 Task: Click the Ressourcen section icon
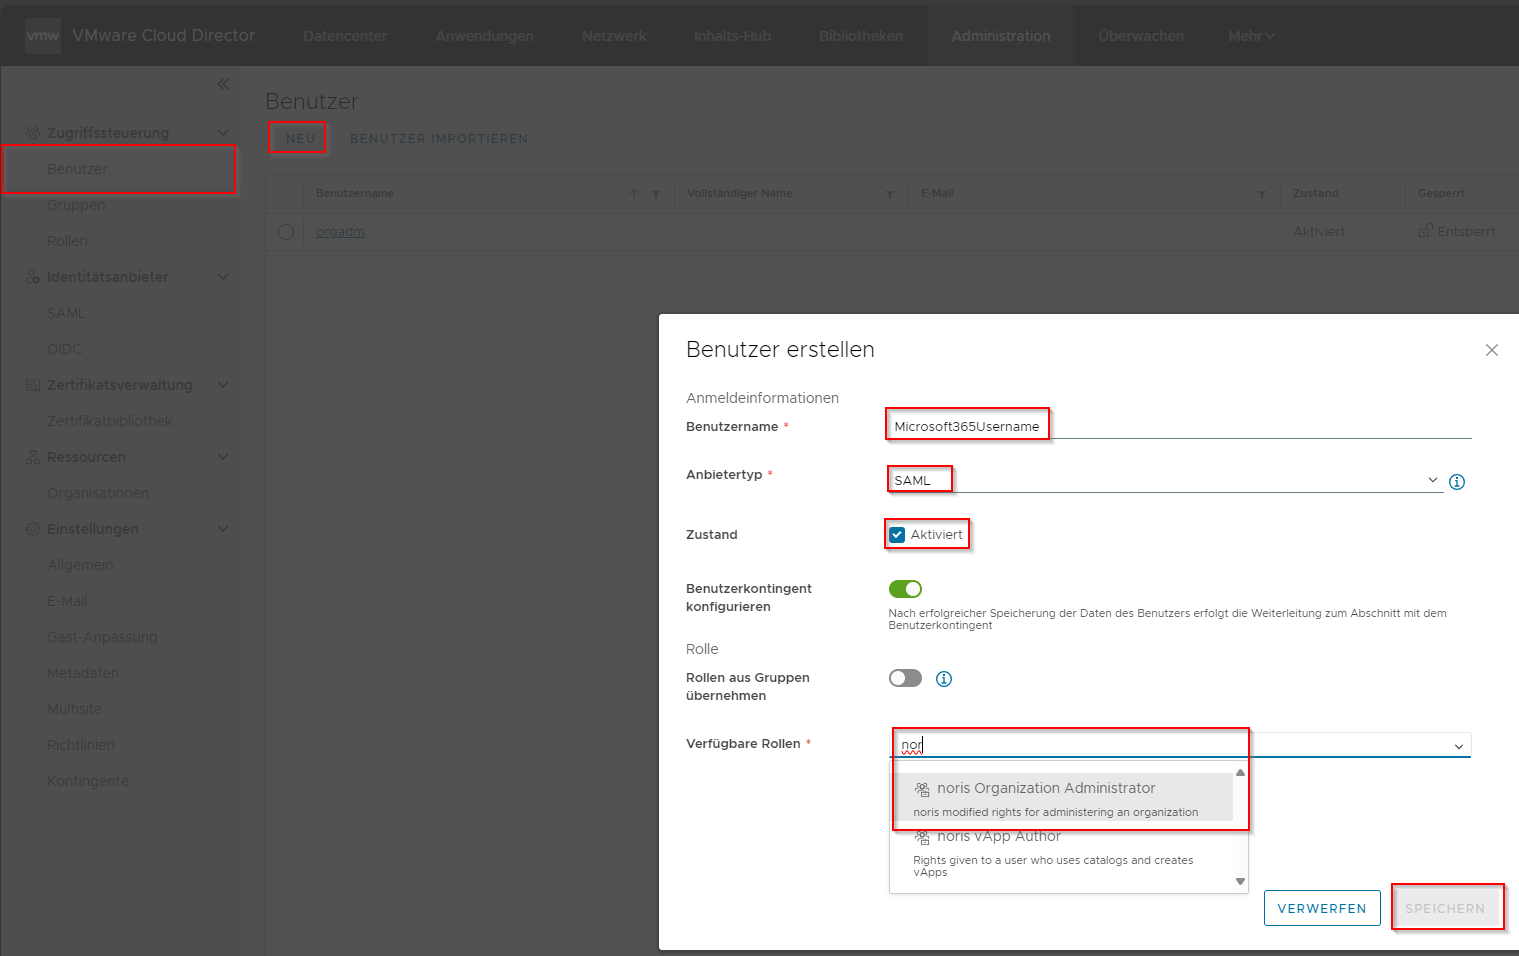tap(32, 457)
